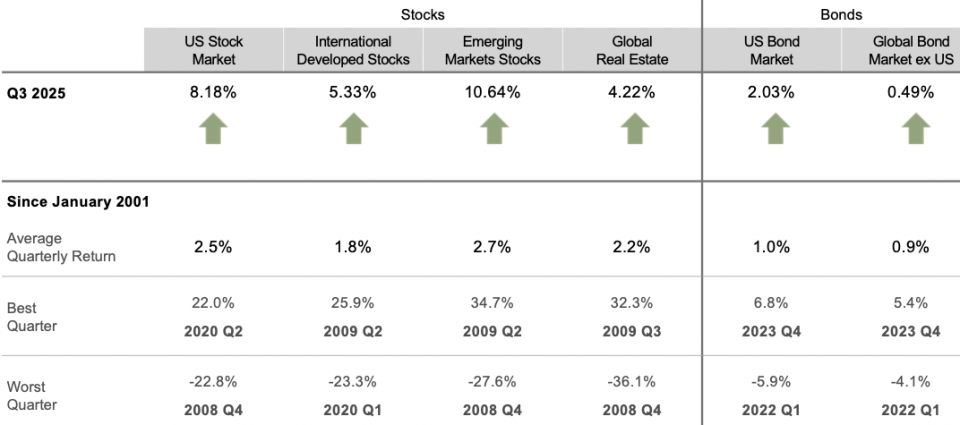The width and height of the screenshot is (960, 425).
Task: Select the Global Real Estate column header
Action: coord(631,50)
